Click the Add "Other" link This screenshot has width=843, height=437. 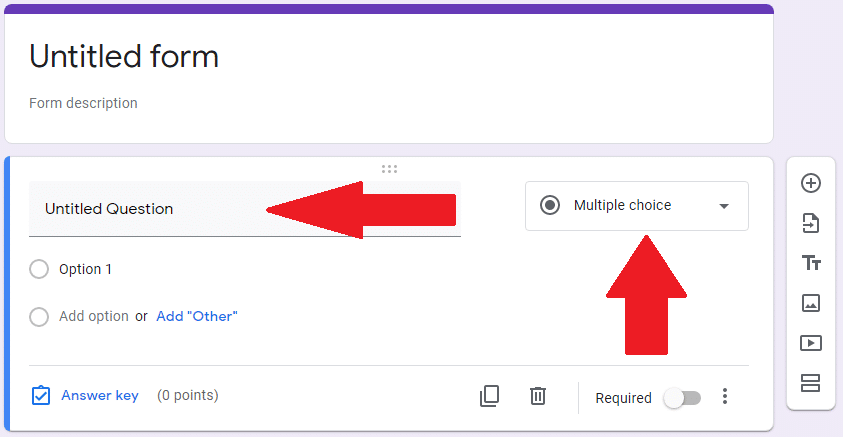(197, 316)
